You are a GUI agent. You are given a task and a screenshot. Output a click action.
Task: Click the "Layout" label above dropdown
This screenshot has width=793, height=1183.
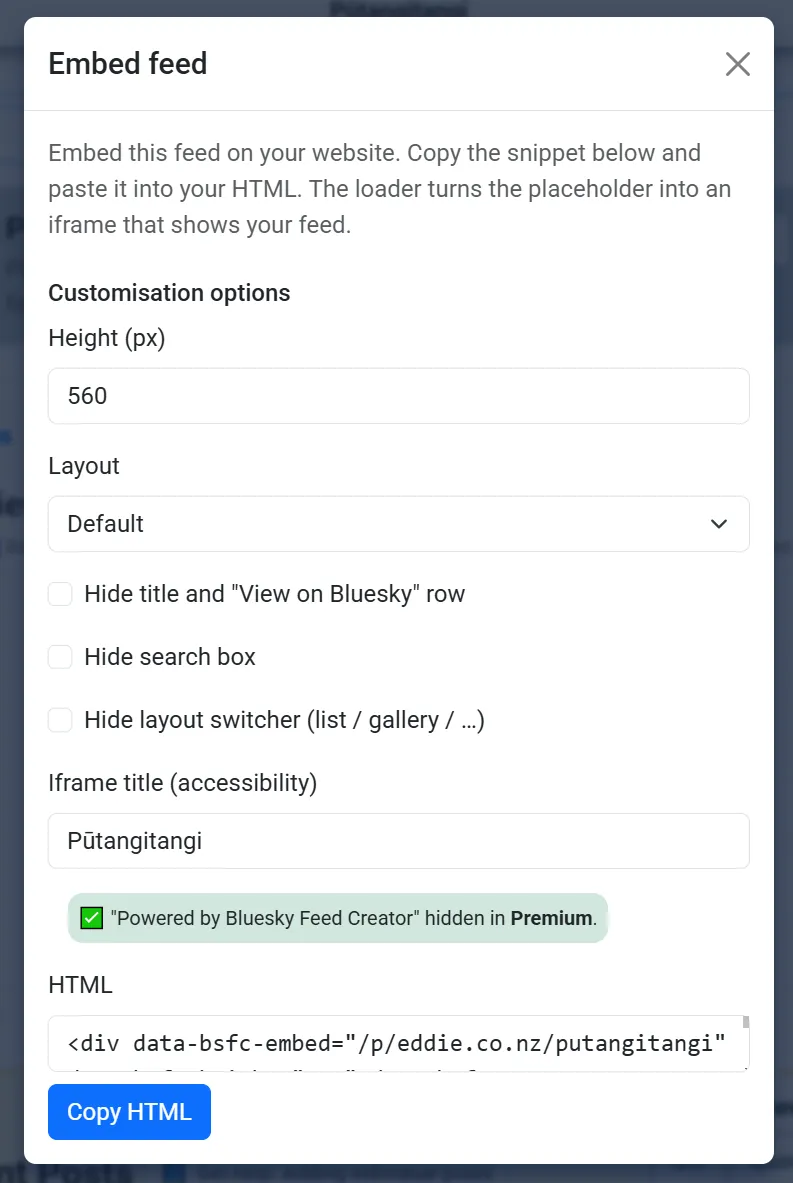pos(84,466)
